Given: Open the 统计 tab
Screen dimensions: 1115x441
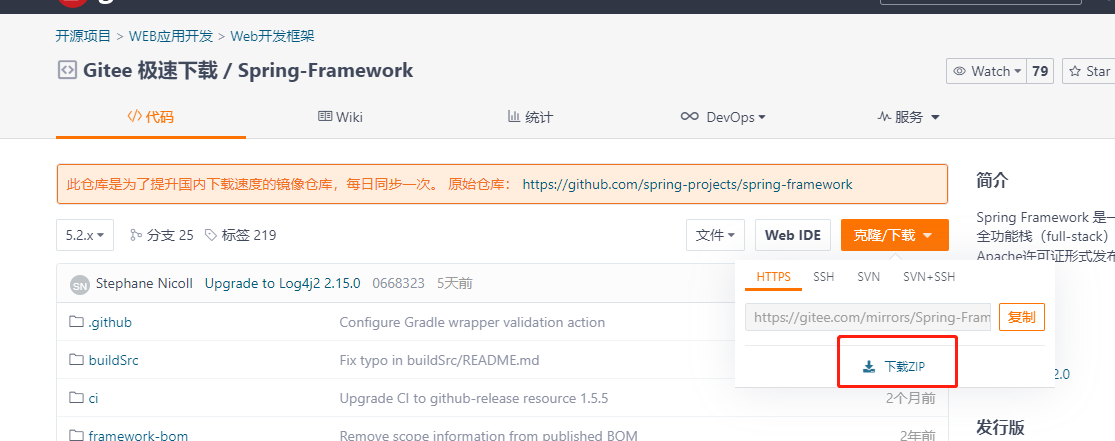Looking at the screenshot, I should click(530, 117).
